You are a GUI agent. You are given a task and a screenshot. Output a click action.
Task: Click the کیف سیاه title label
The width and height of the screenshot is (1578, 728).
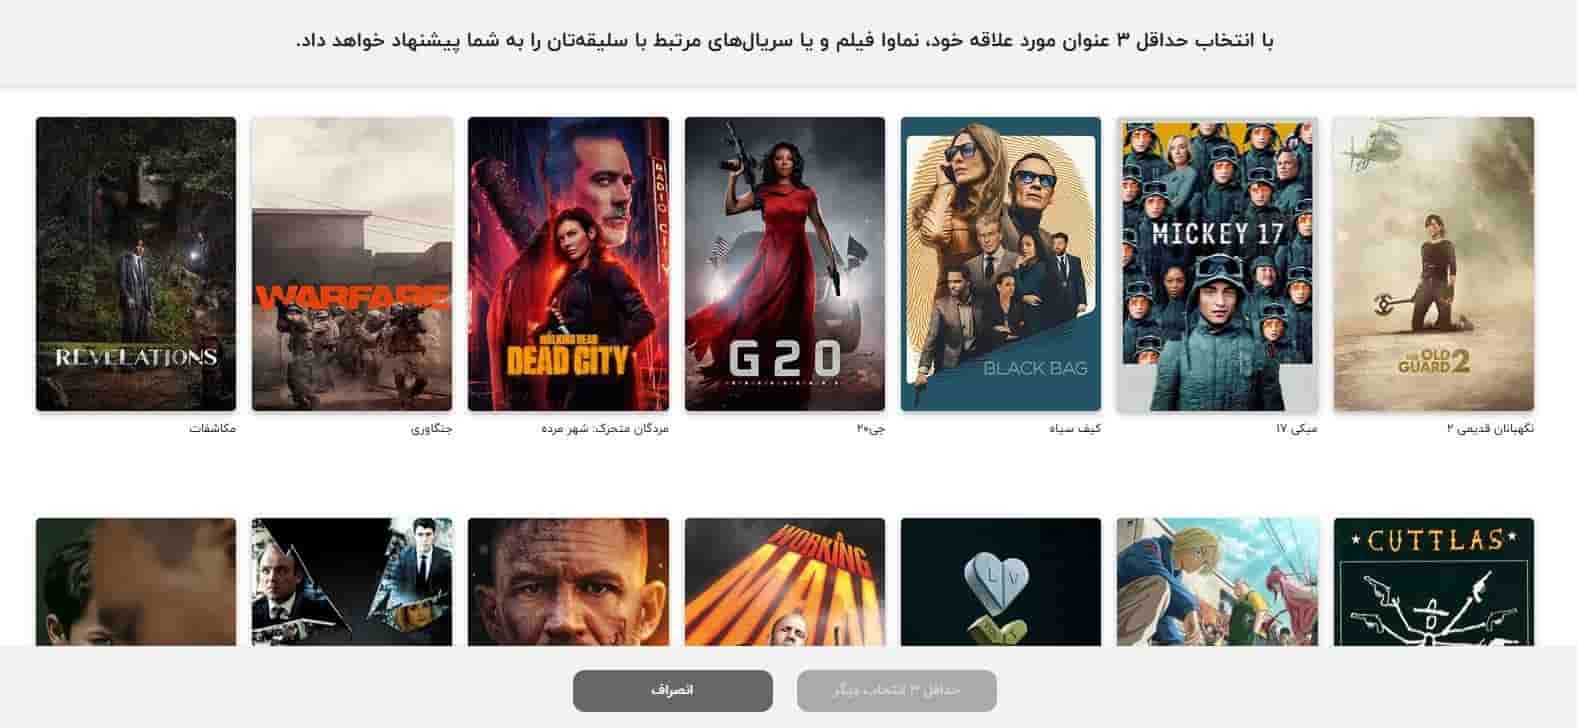coord(1075,428)
